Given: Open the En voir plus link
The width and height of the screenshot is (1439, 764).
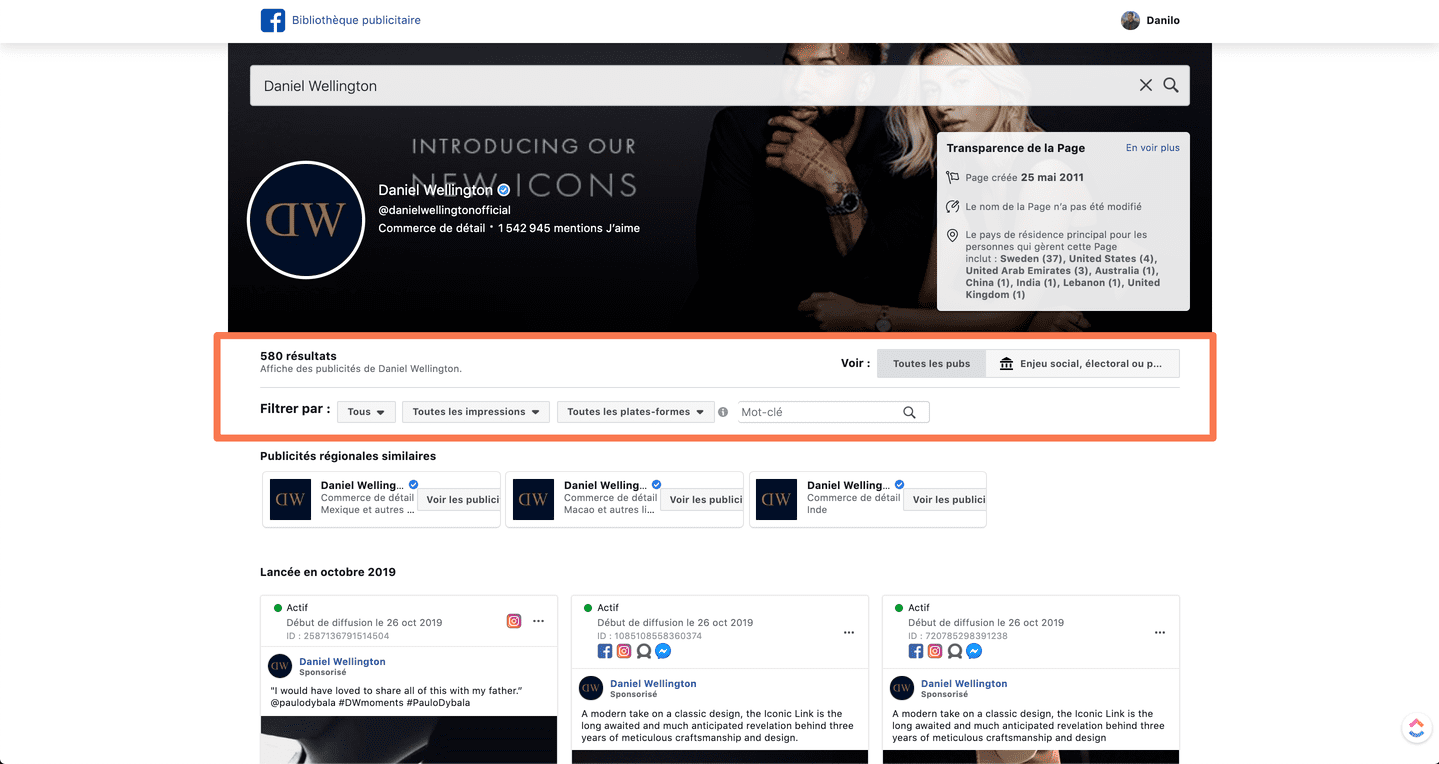Looking at the screenshot, I should (x=1153, y=148).
